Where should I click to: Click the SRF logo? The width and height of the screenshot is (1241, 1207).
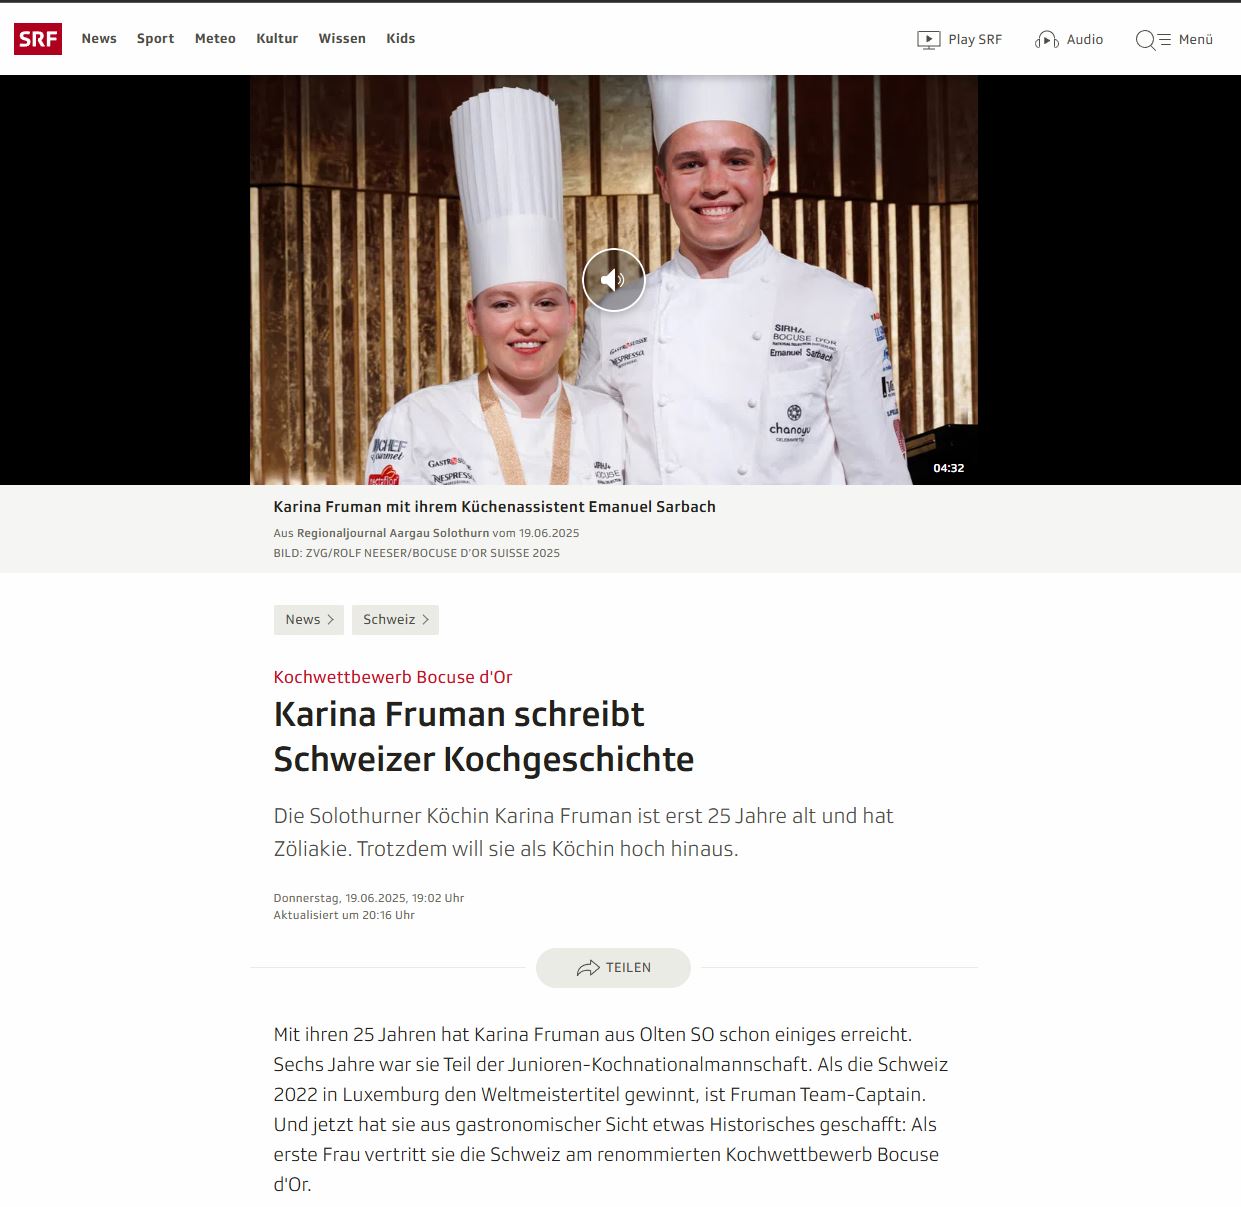38,39
